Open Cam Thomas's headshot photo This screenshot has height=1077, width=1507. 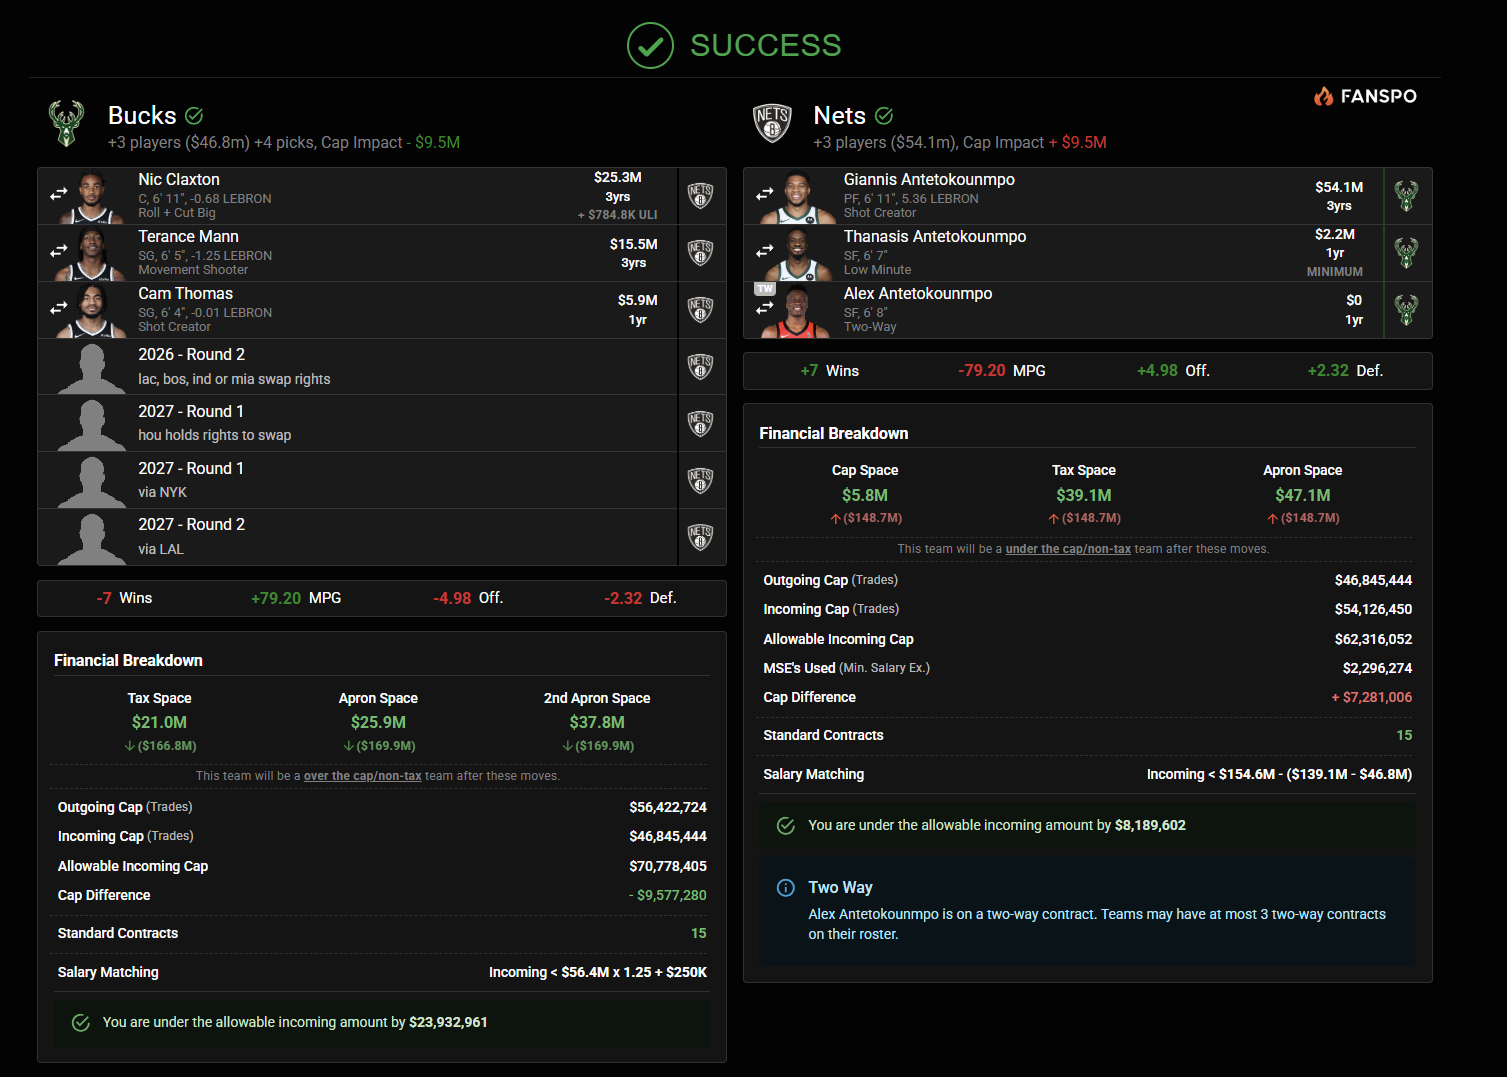tap(92, 312)
